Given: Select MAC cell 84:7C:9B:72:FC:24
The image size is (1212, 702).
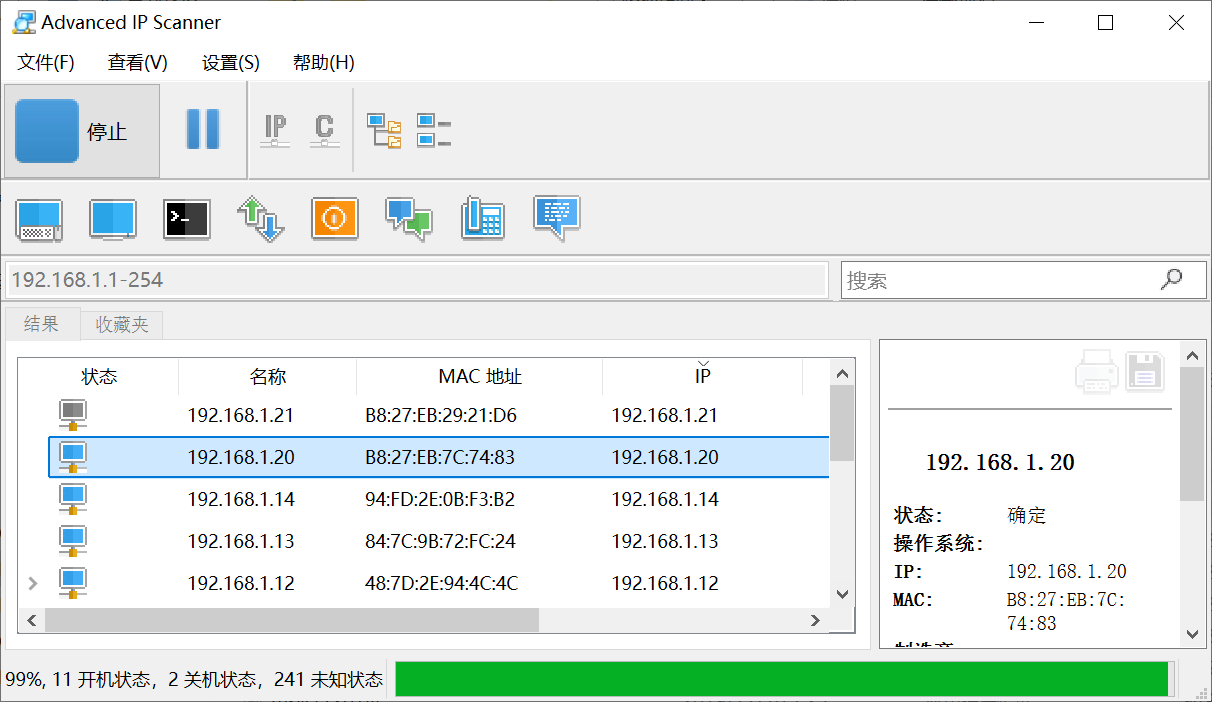Looking at the screenshot, I should (x=440, y=541).
